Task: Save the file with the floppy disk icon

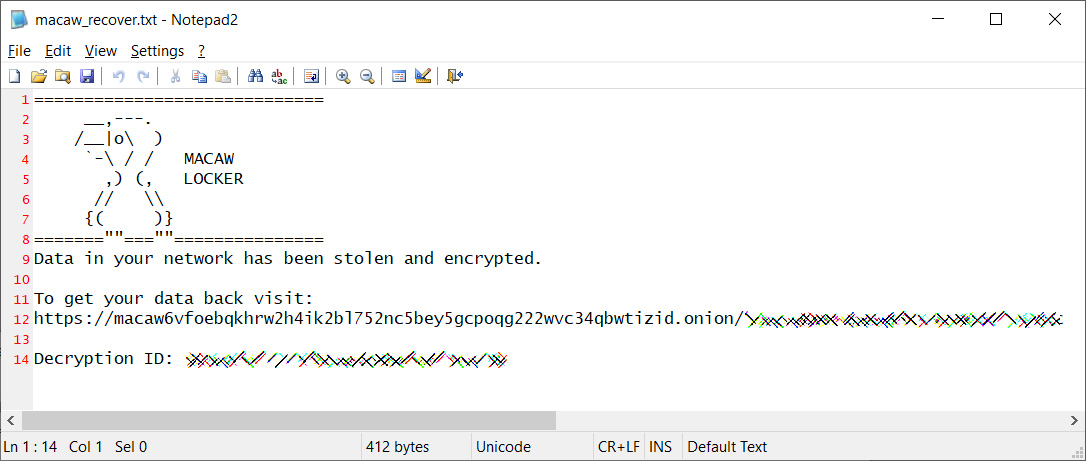Action: (87, 76)
